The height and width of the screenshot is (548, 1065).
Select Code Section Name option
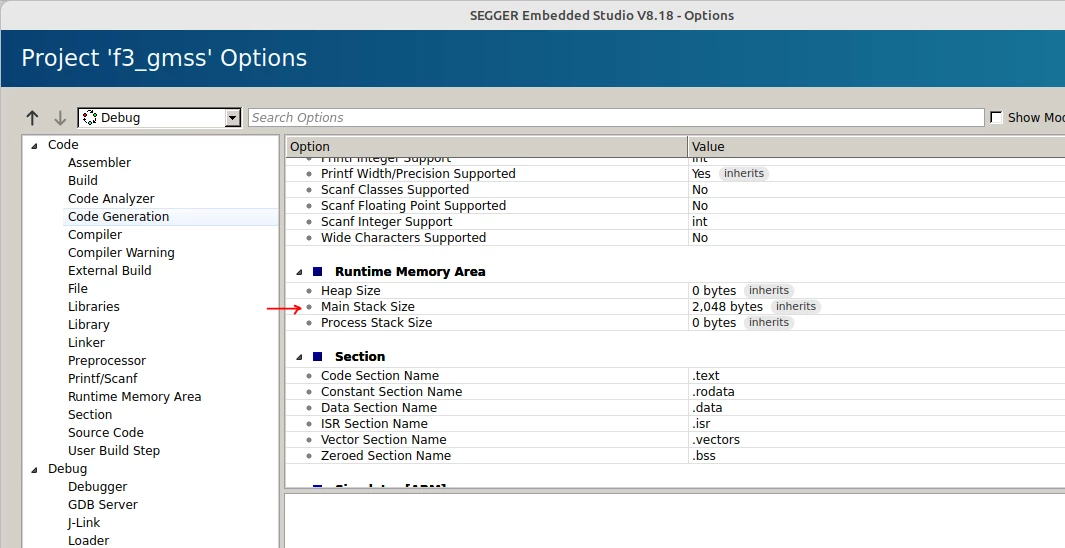click(380, 376)
